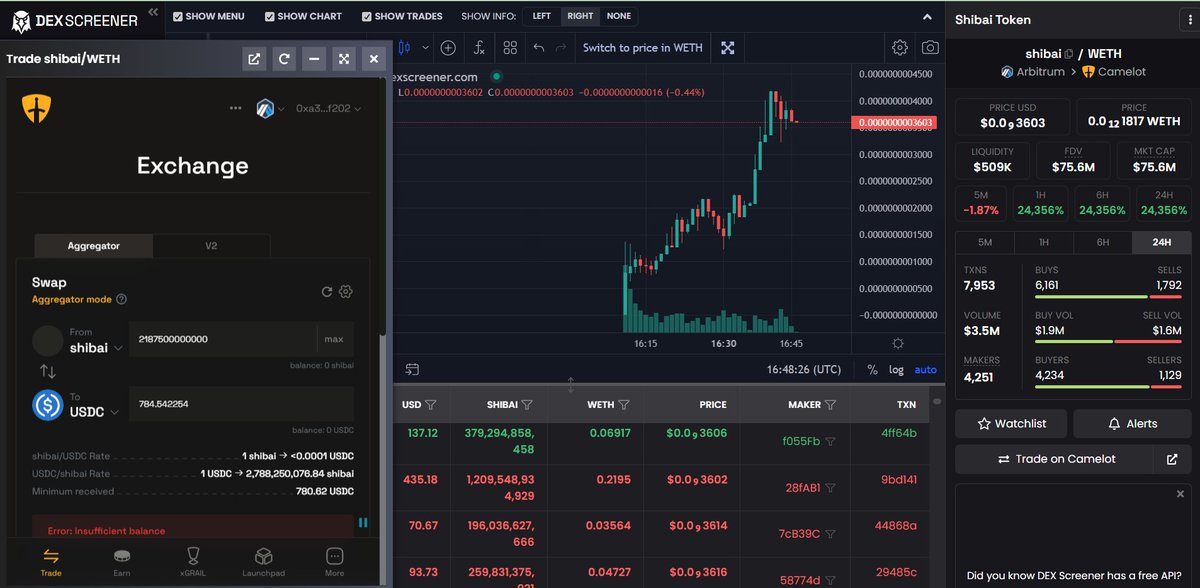Viewport: 1200px width, 588px height.
Task: Click Trade on Camelot button
Action: [x=1057, y=459]
